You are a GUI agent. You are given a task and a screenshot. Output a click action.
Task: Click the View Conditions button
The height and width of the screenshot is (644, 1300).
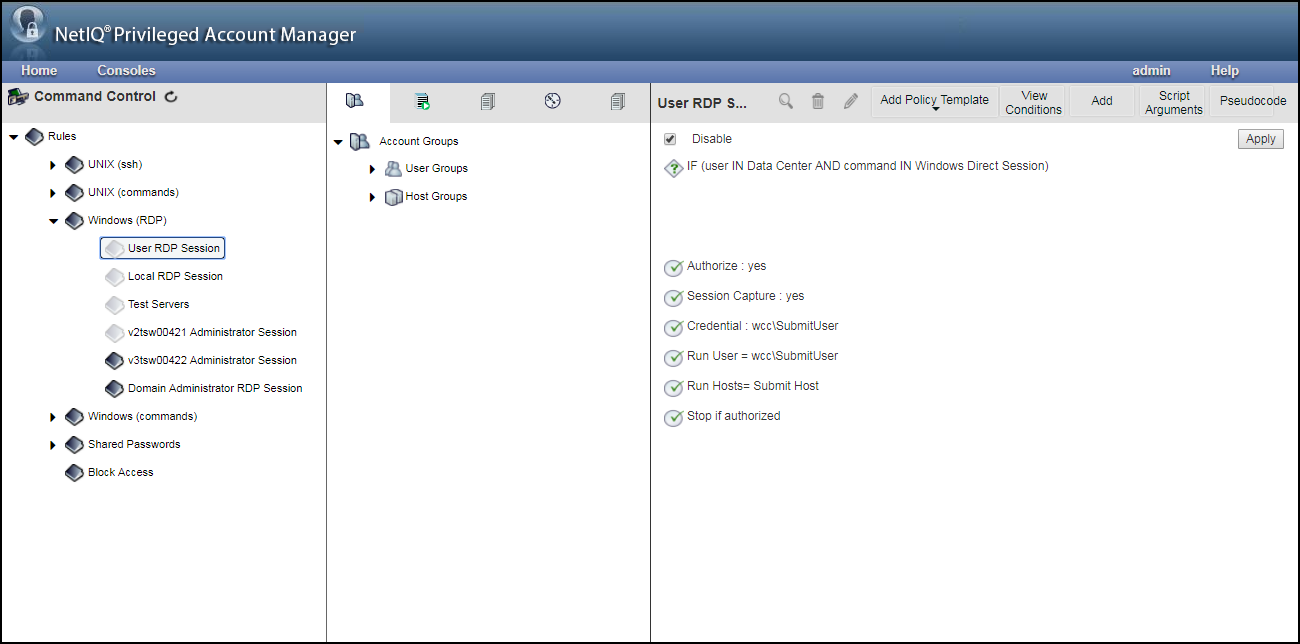coord(1033,102)
